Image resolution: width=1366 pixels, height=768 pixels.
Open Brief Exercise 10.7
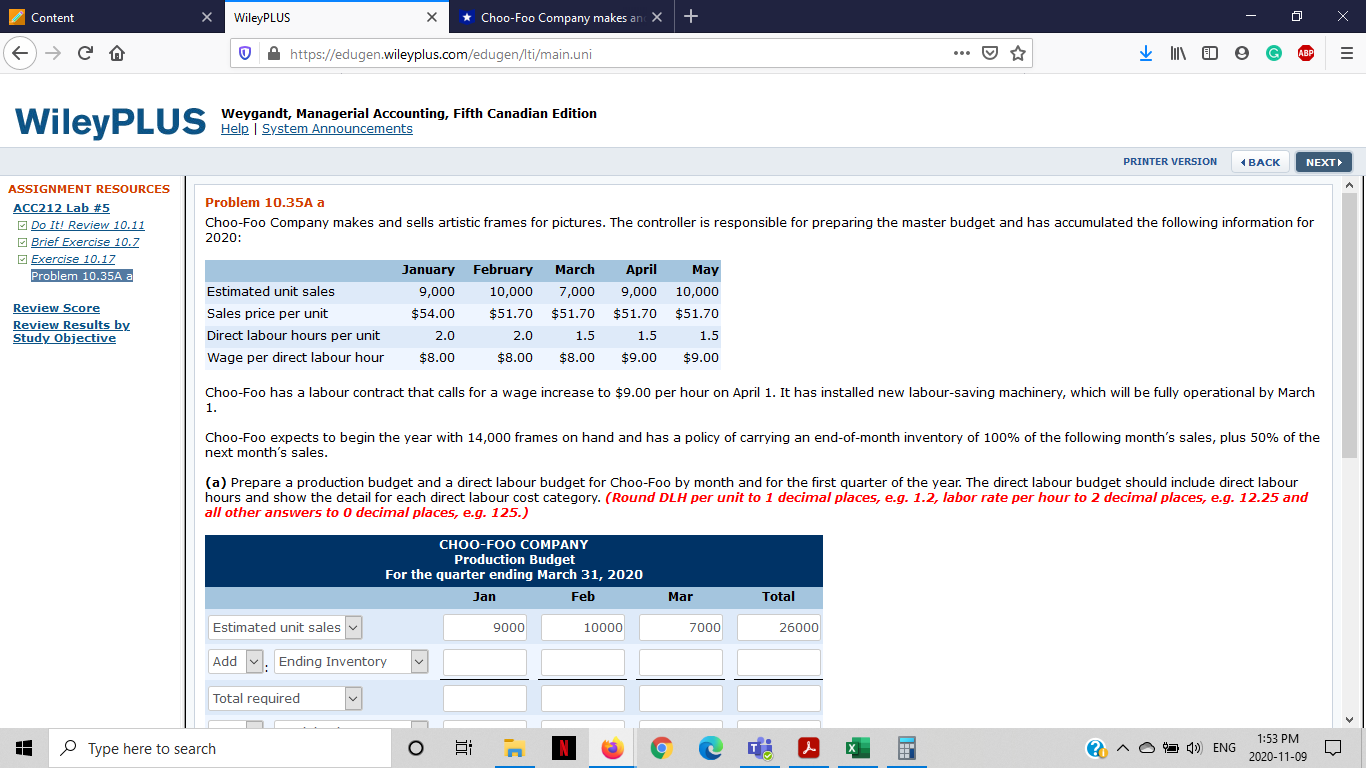85,242
